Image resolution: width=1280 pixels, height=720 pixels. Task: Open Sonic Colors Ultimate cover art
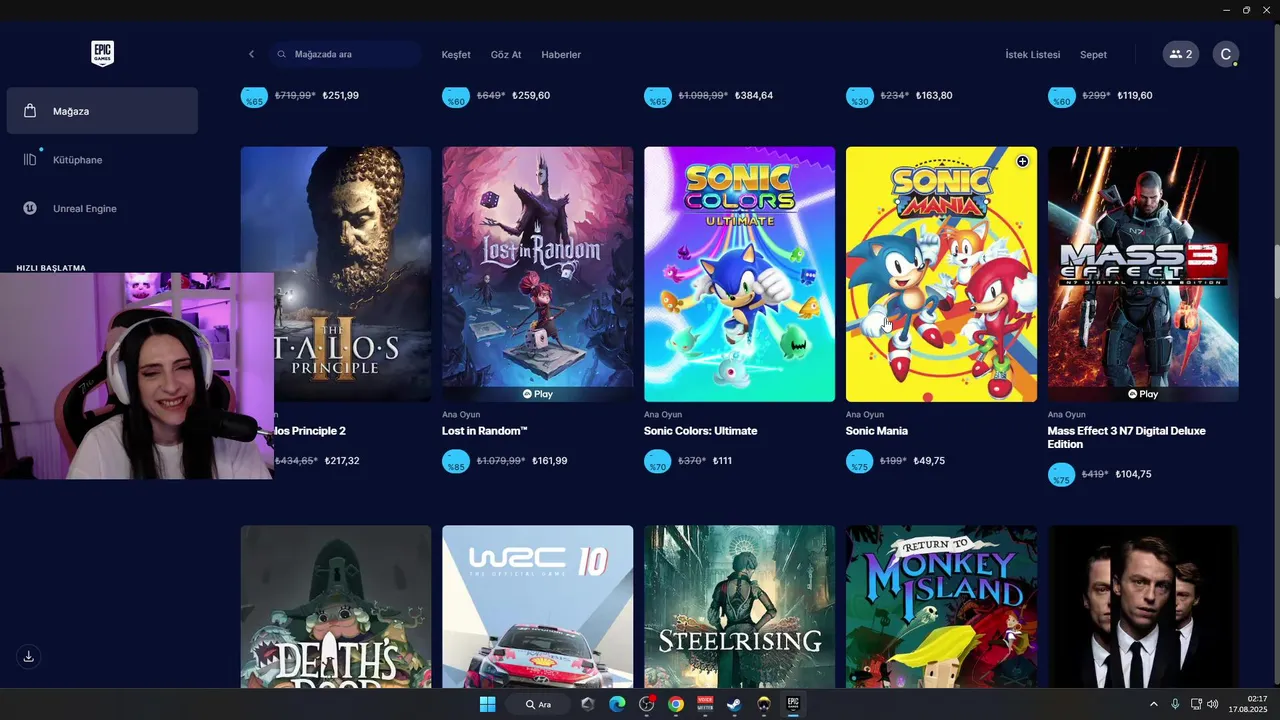point(739,274)
